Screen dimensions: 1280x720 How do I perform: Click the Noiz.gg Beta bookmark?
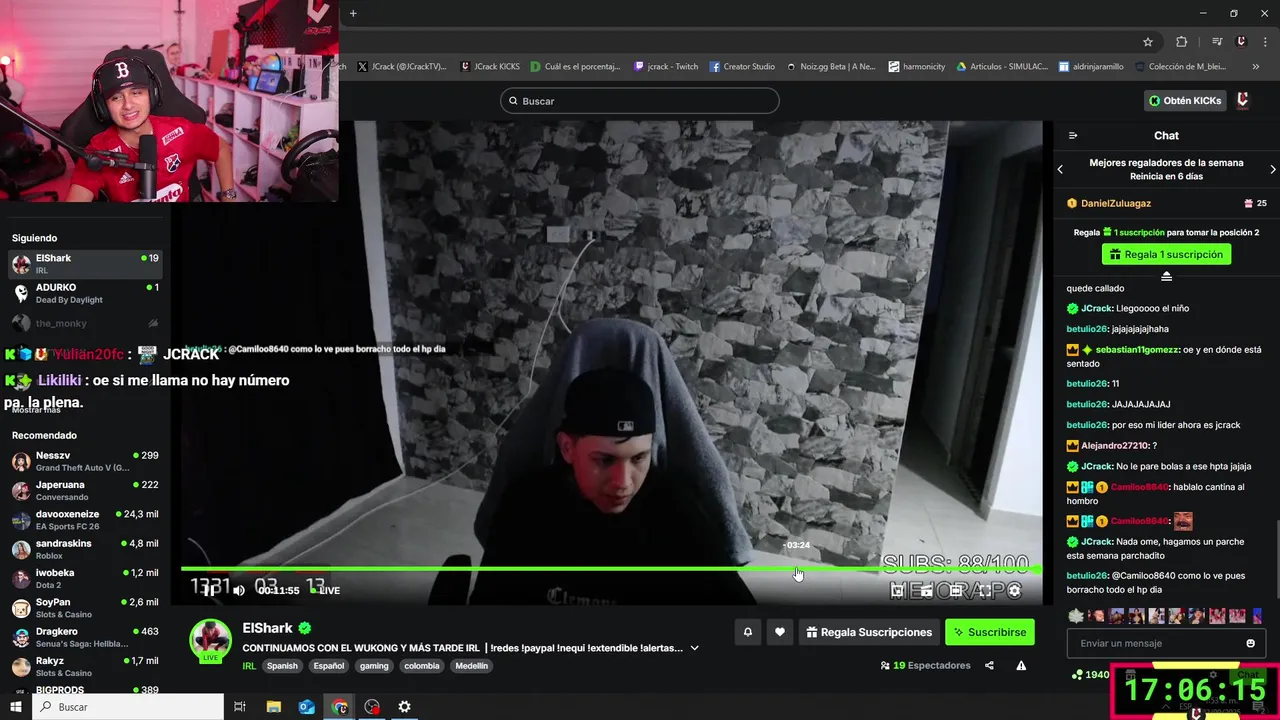pyautogui.click(x=831, y=67)
